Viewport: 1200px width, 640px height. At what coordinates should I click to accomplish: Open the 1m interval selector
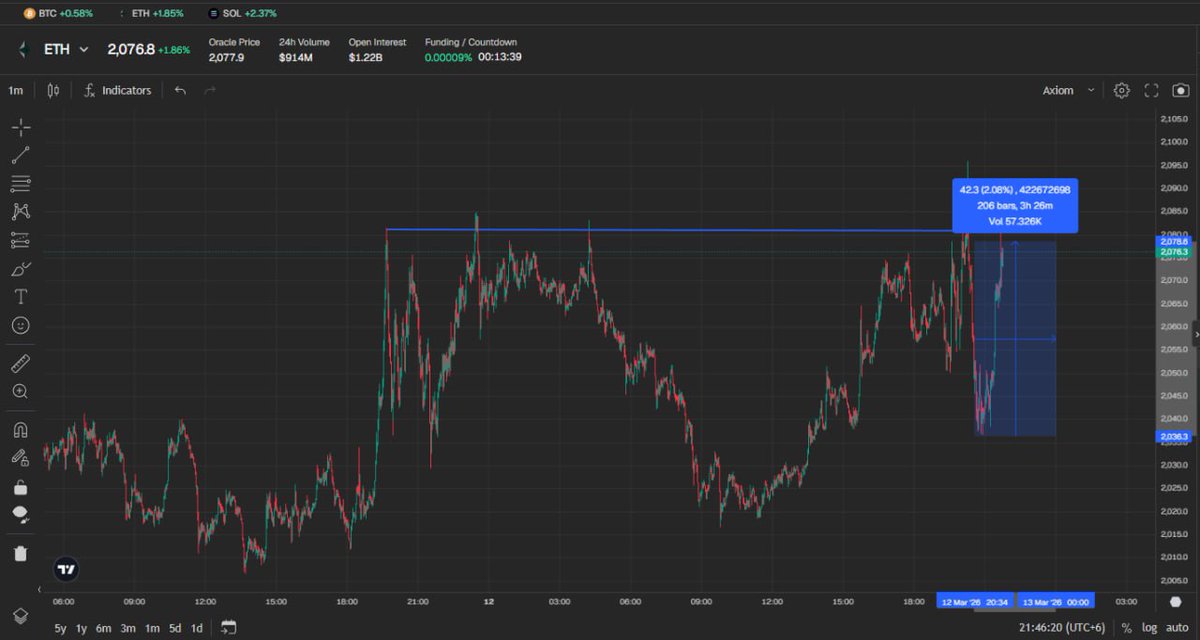pyautogui.click(x=16, y=90)
